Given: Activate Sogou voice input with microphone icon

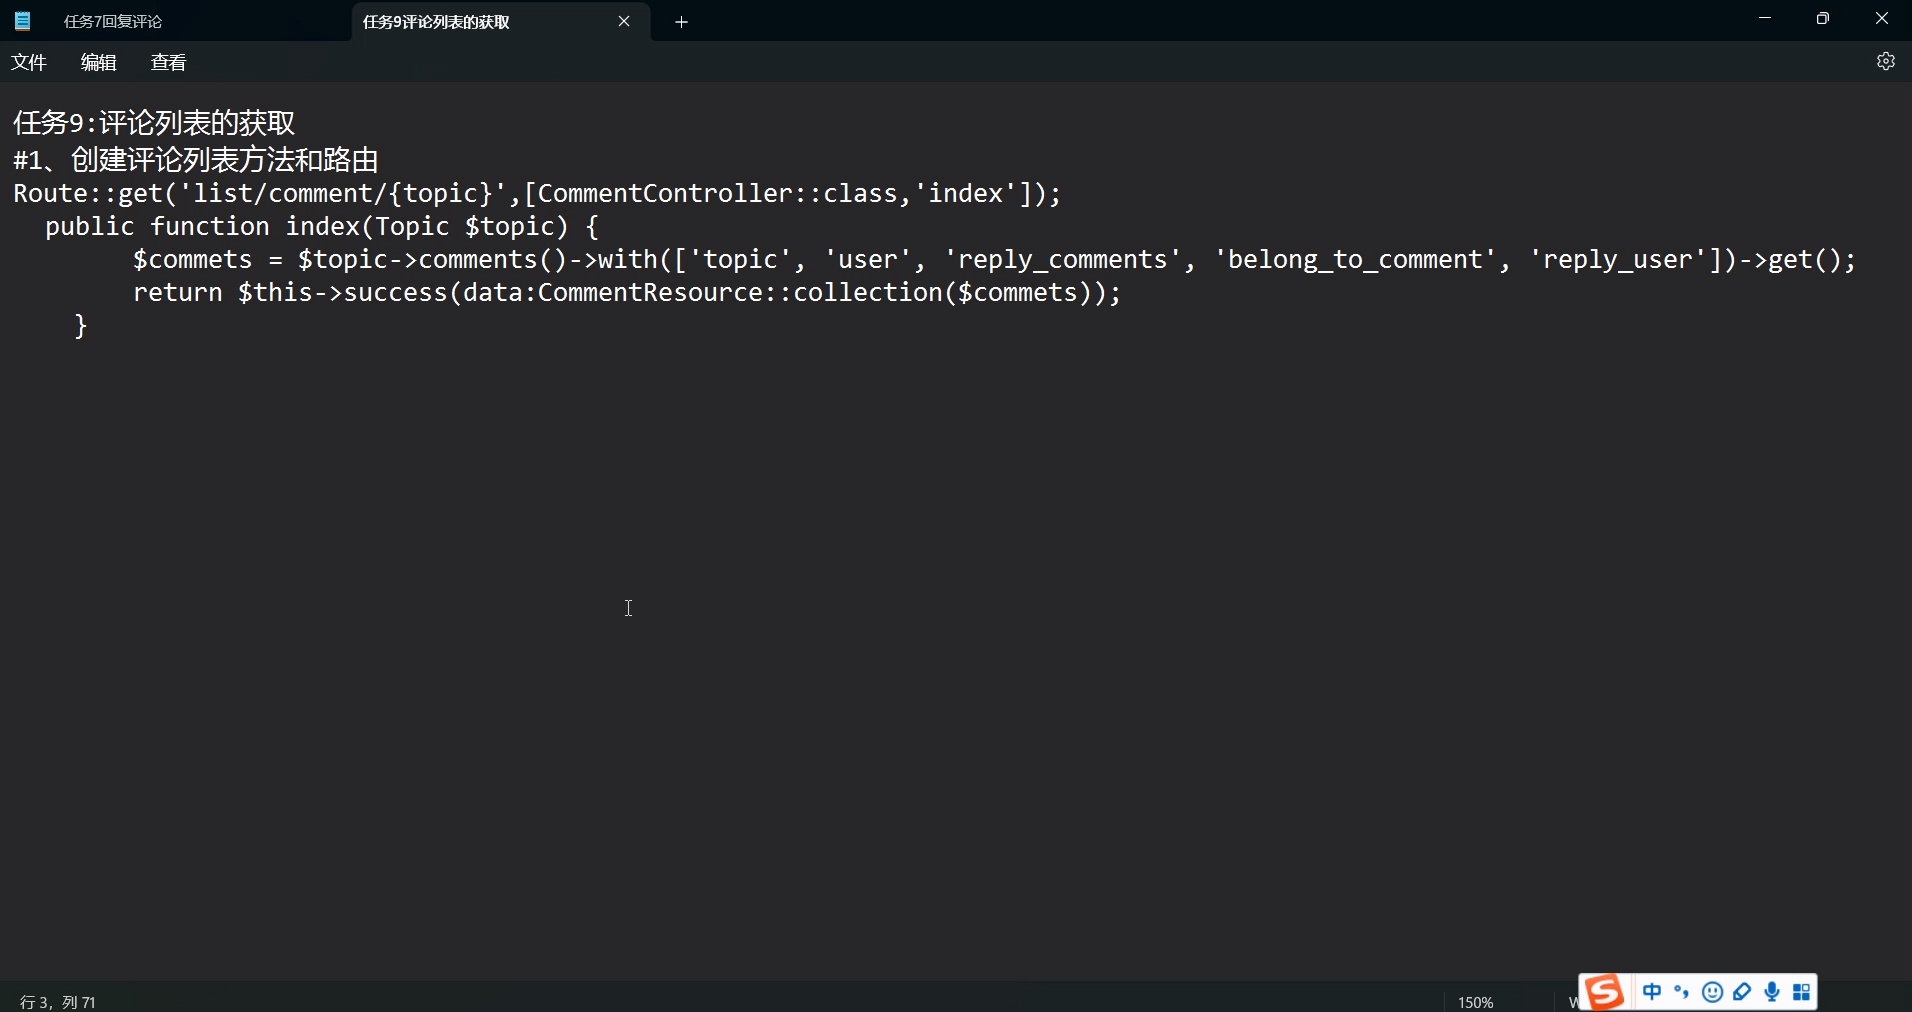Looking at the screenshot, I should point(1772,992).
